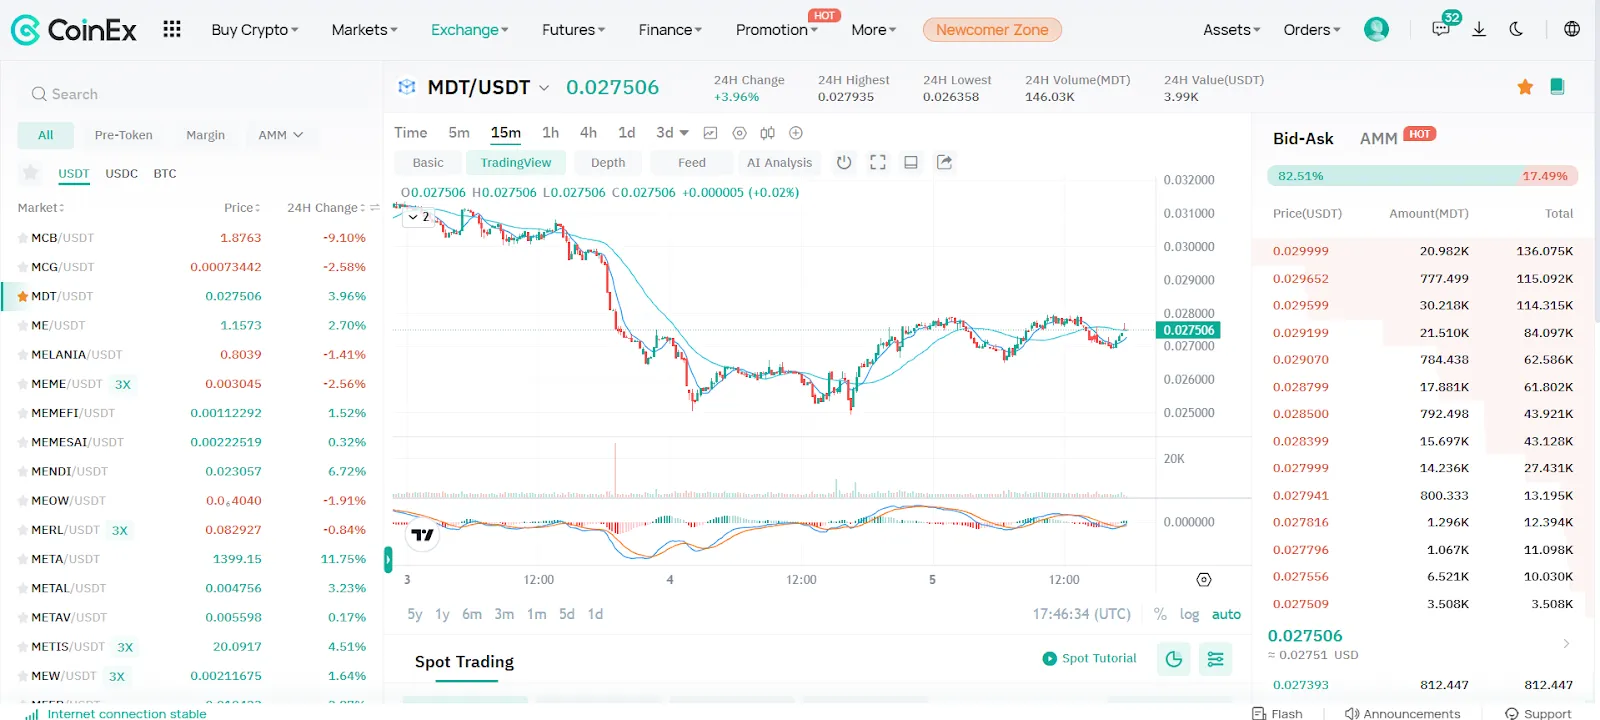Image resolution: width=1600 pixels, height=720 pixels.
Task: Open the AMM filter dropdown
Action: coord(281,135)
